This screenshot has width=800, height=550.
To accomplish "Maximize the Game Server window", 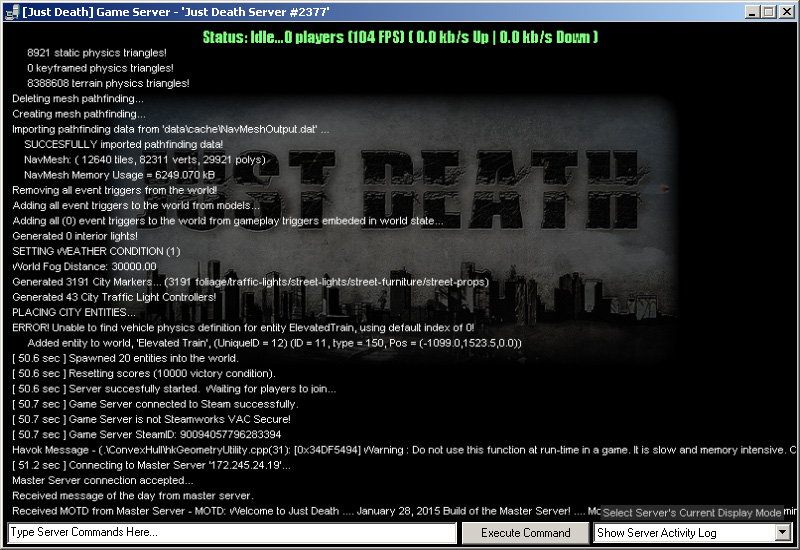I will 768,12.
